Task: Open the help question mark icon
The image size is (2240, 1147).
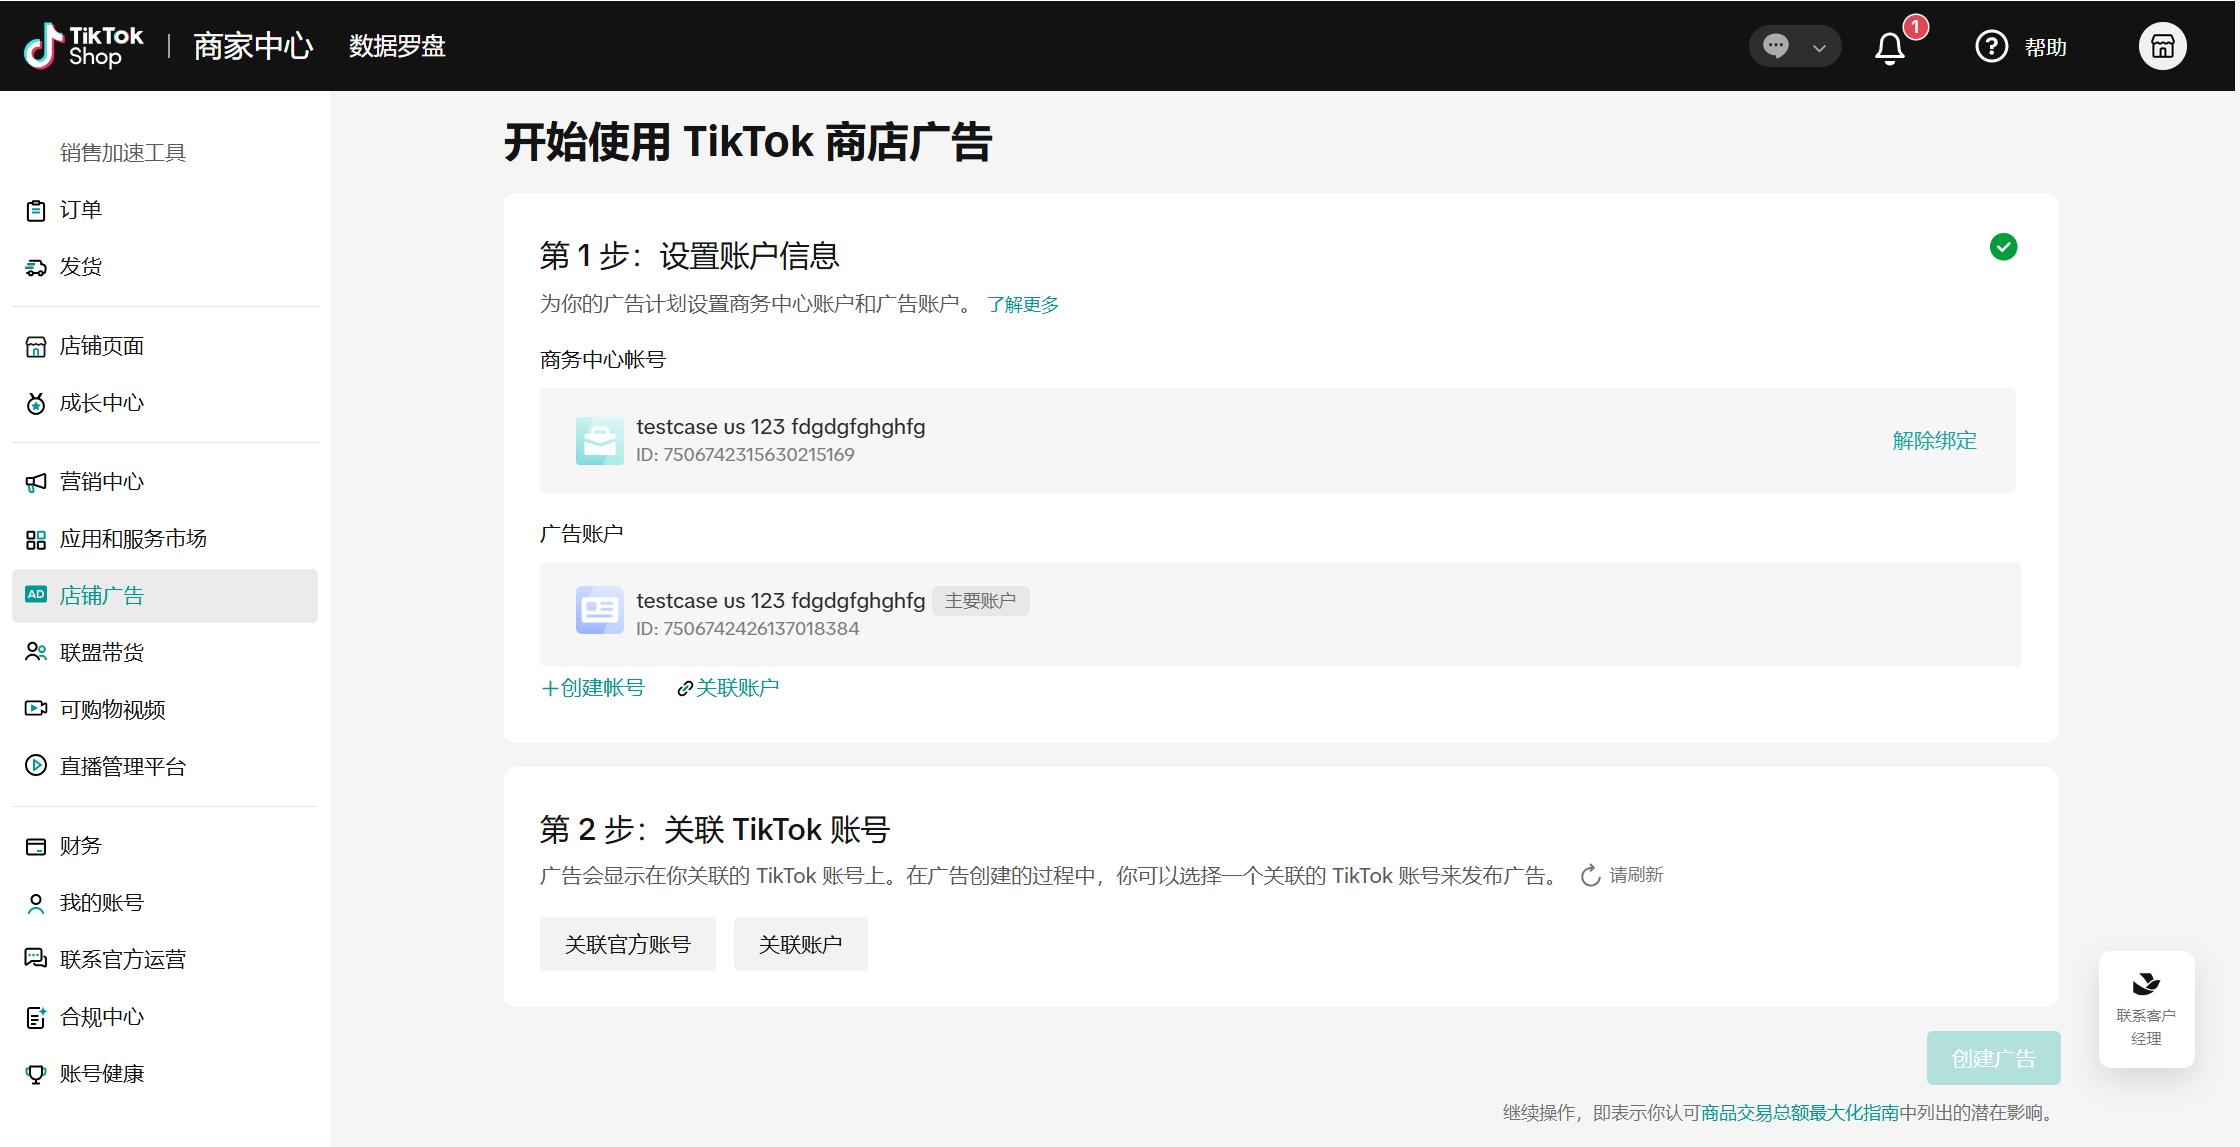Action: tap(1991, 46)
